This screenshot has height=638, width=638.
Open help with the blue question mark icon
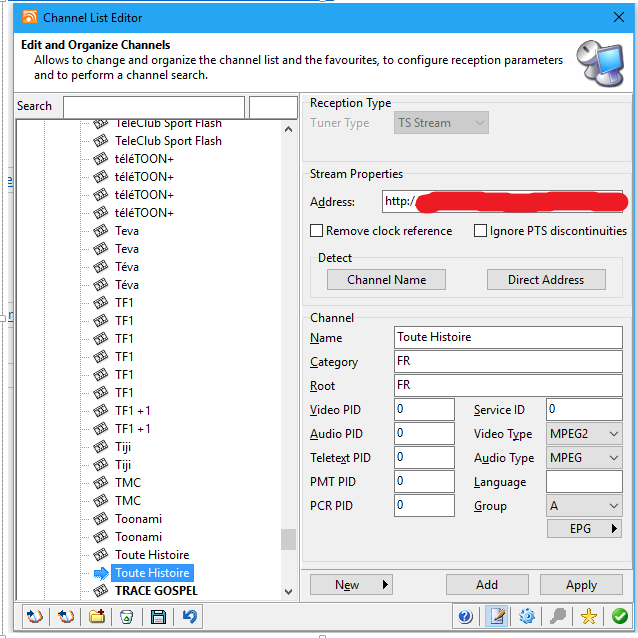click(465, 616)
